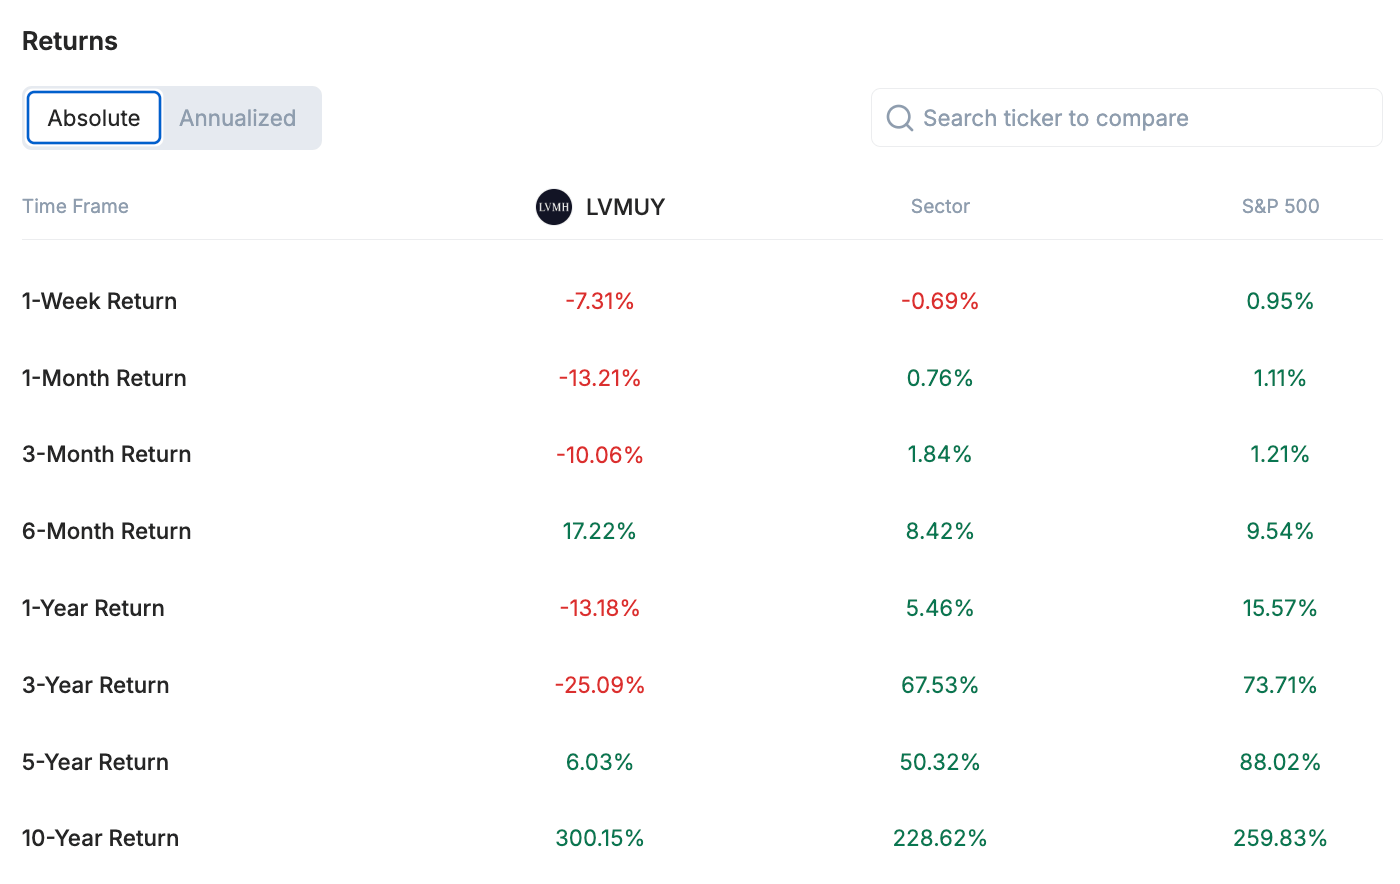
Task: Click the LVMUY ticker label
Action: (625, 207)
